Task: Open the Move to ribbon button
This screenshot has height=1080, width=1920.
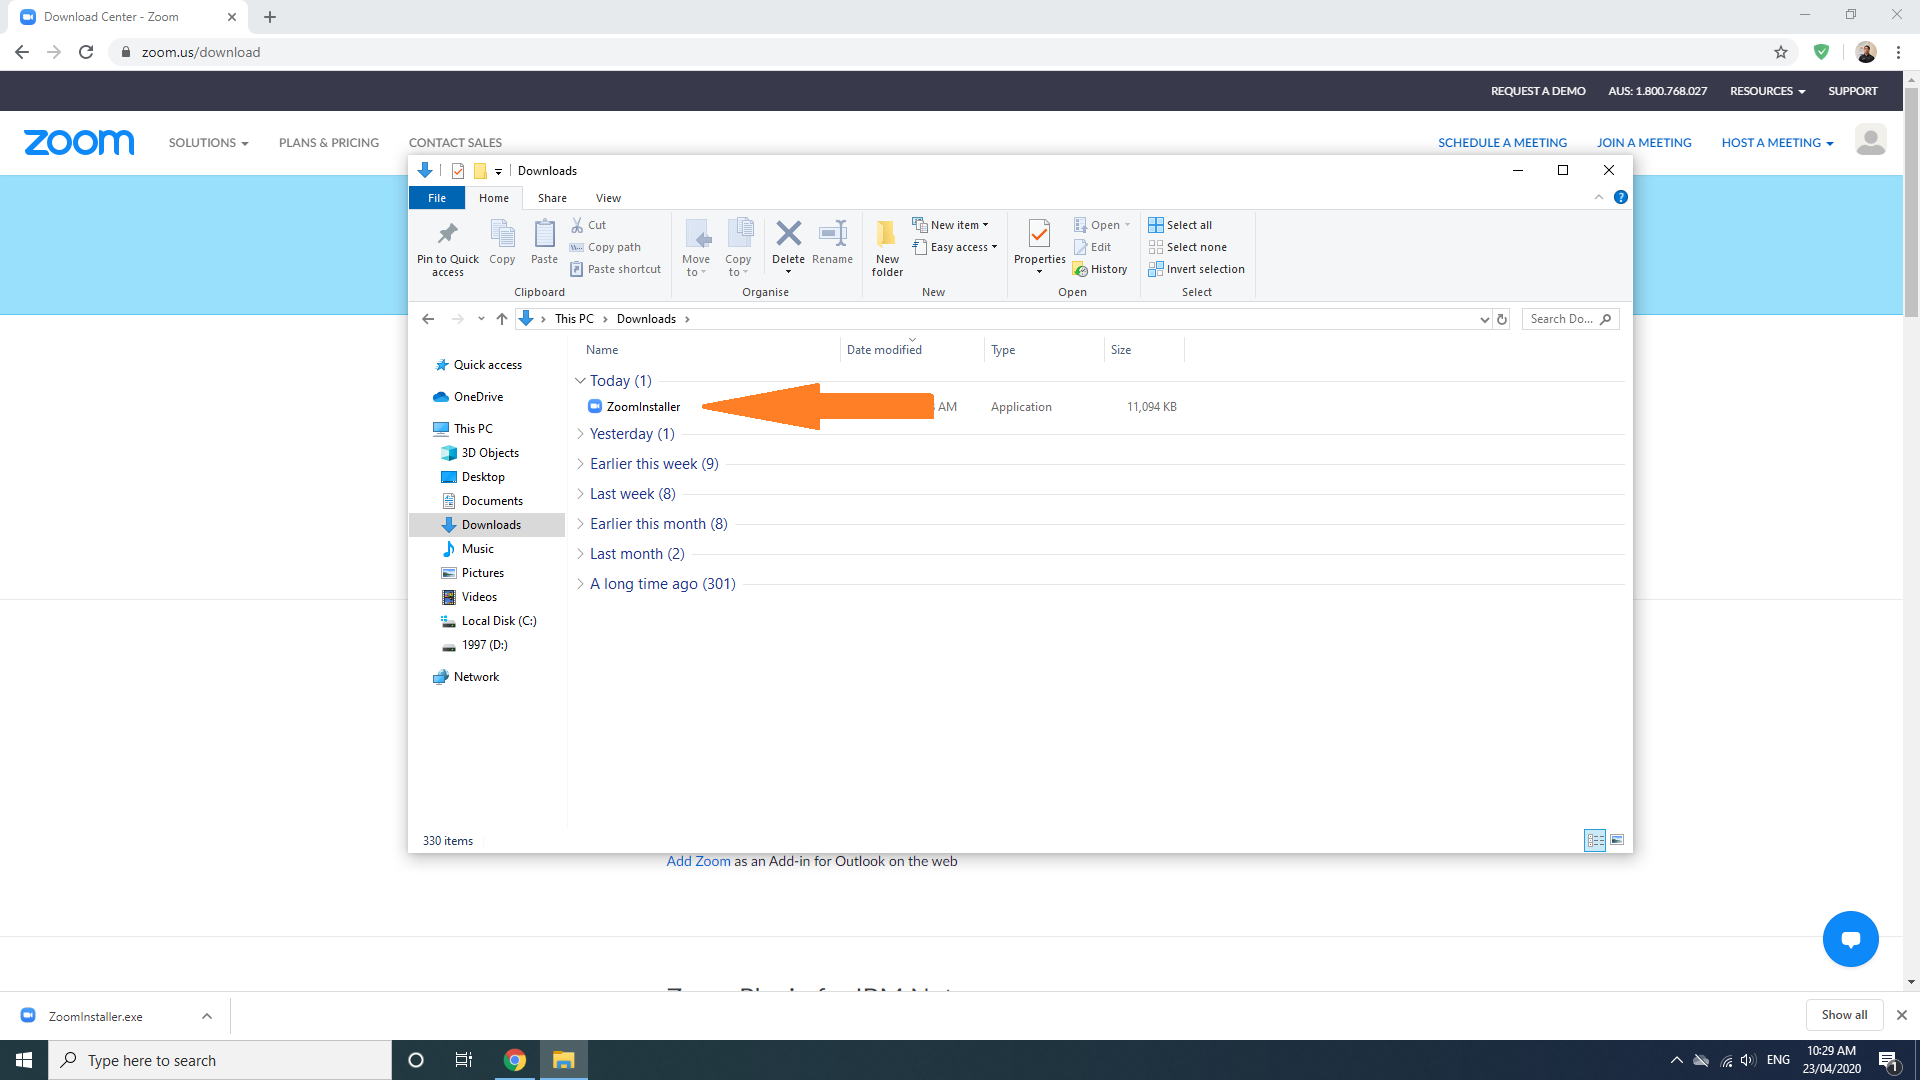Action: (x=696, y=247)
